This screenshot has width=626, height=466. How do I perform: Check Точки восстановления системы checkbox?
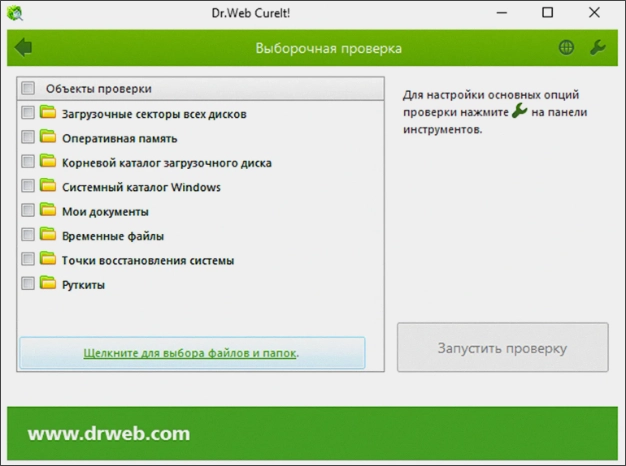pyautogui.click(x=28, y=259)
